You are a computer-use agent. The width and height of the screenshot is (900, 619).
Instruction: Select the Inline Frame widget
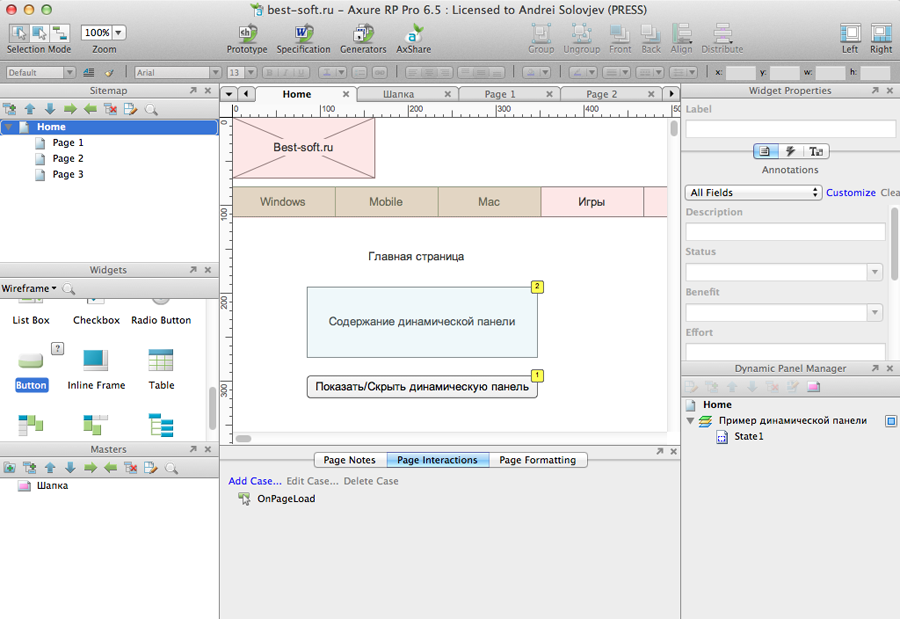[x=96, y=361]
